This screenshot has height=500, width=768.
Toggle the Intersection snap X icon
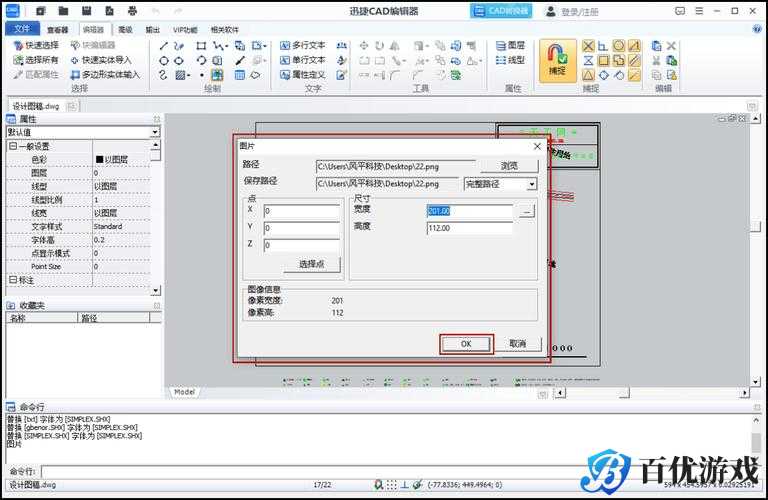point(588,46)
